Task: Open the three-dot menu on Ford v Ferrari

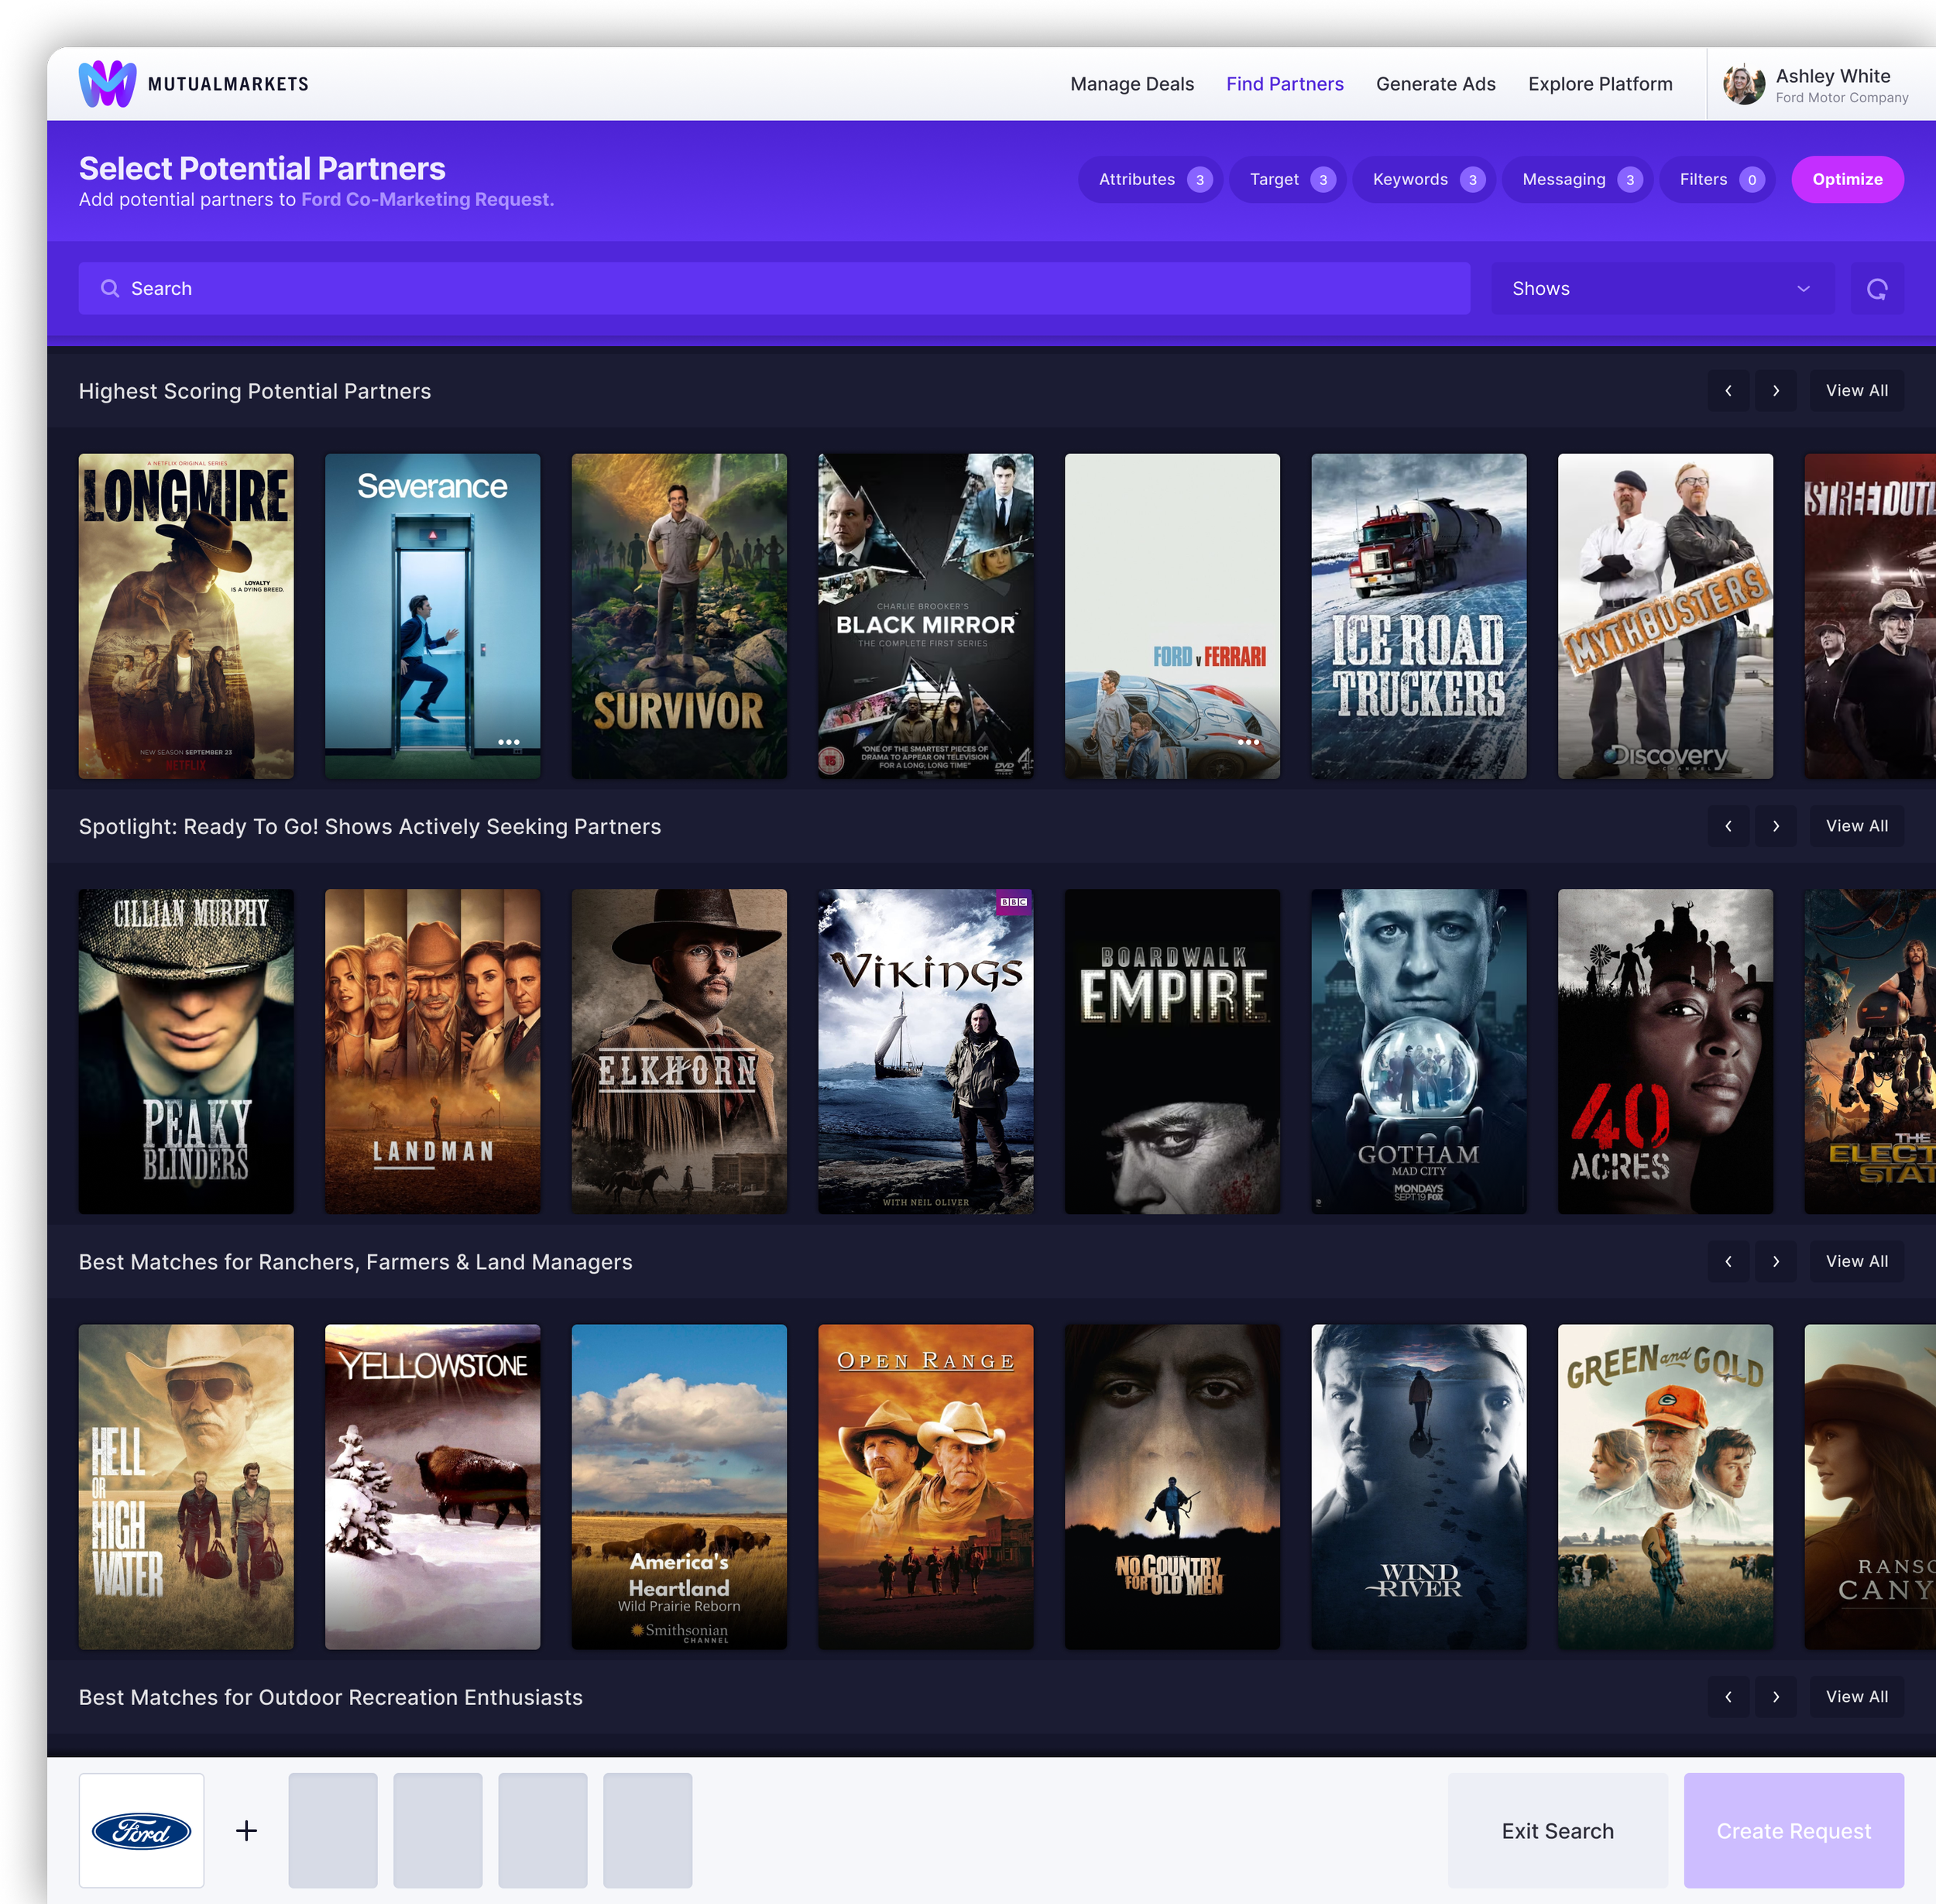Action: point(1248,742)
